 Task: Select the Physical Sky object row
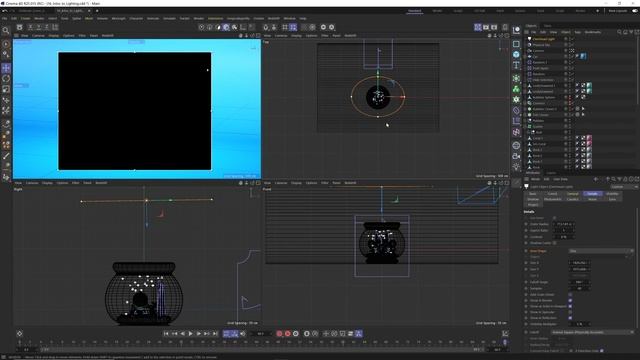pos(541,45)
